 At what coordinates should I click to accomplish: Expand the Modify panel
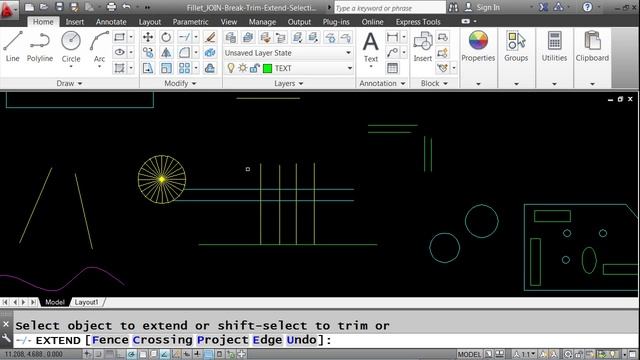[180, 83]
